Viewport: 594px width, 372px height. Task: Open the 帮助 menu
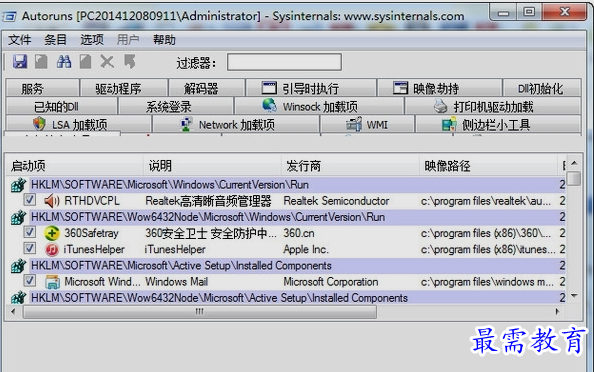click(x=164, y=40)
